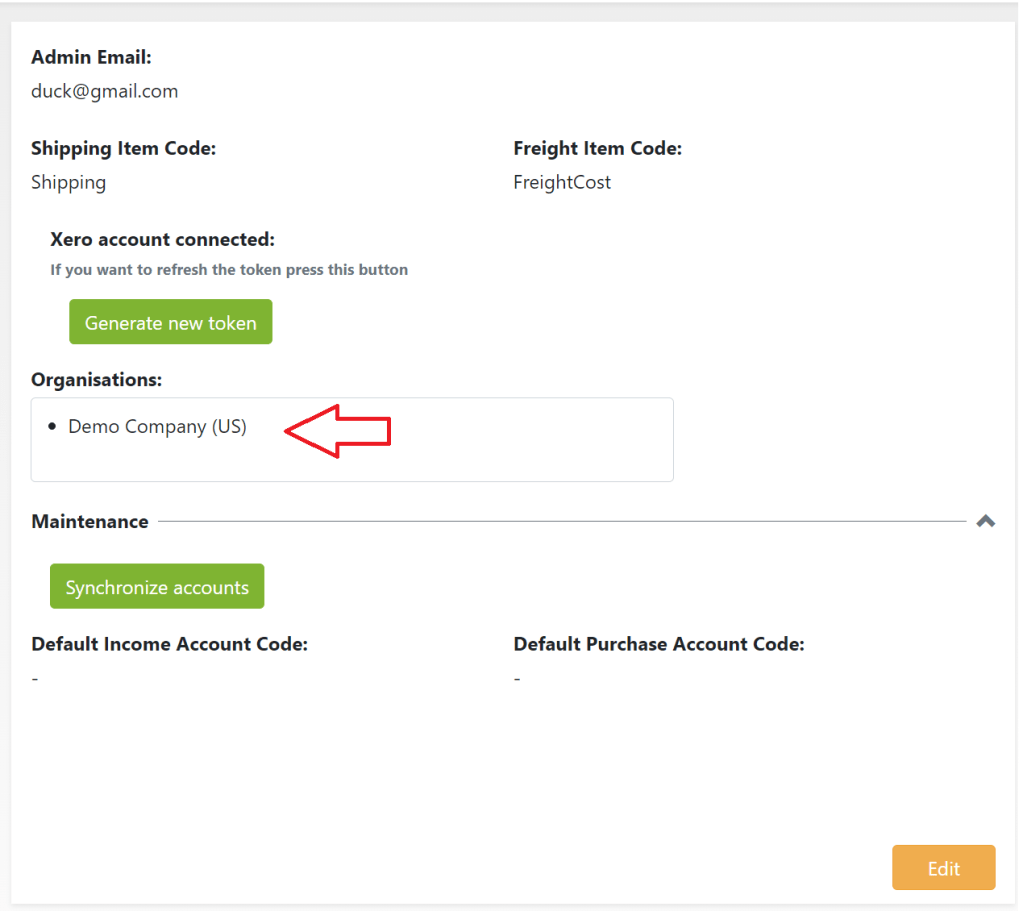Image resolution: width=1023 pixels, height=911 pixels.
Task: Click the Freight Item Code label
Action: pyautogui.click(x=597, y=148)
